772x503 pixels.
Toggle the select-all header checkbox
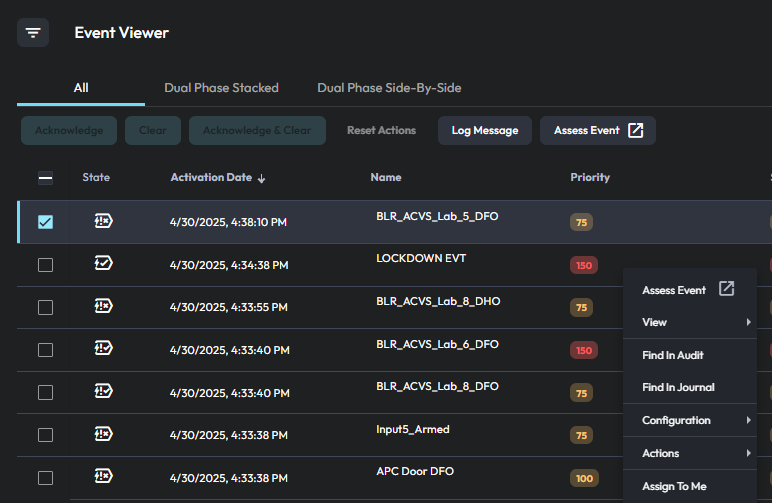(x=45, y=178)
